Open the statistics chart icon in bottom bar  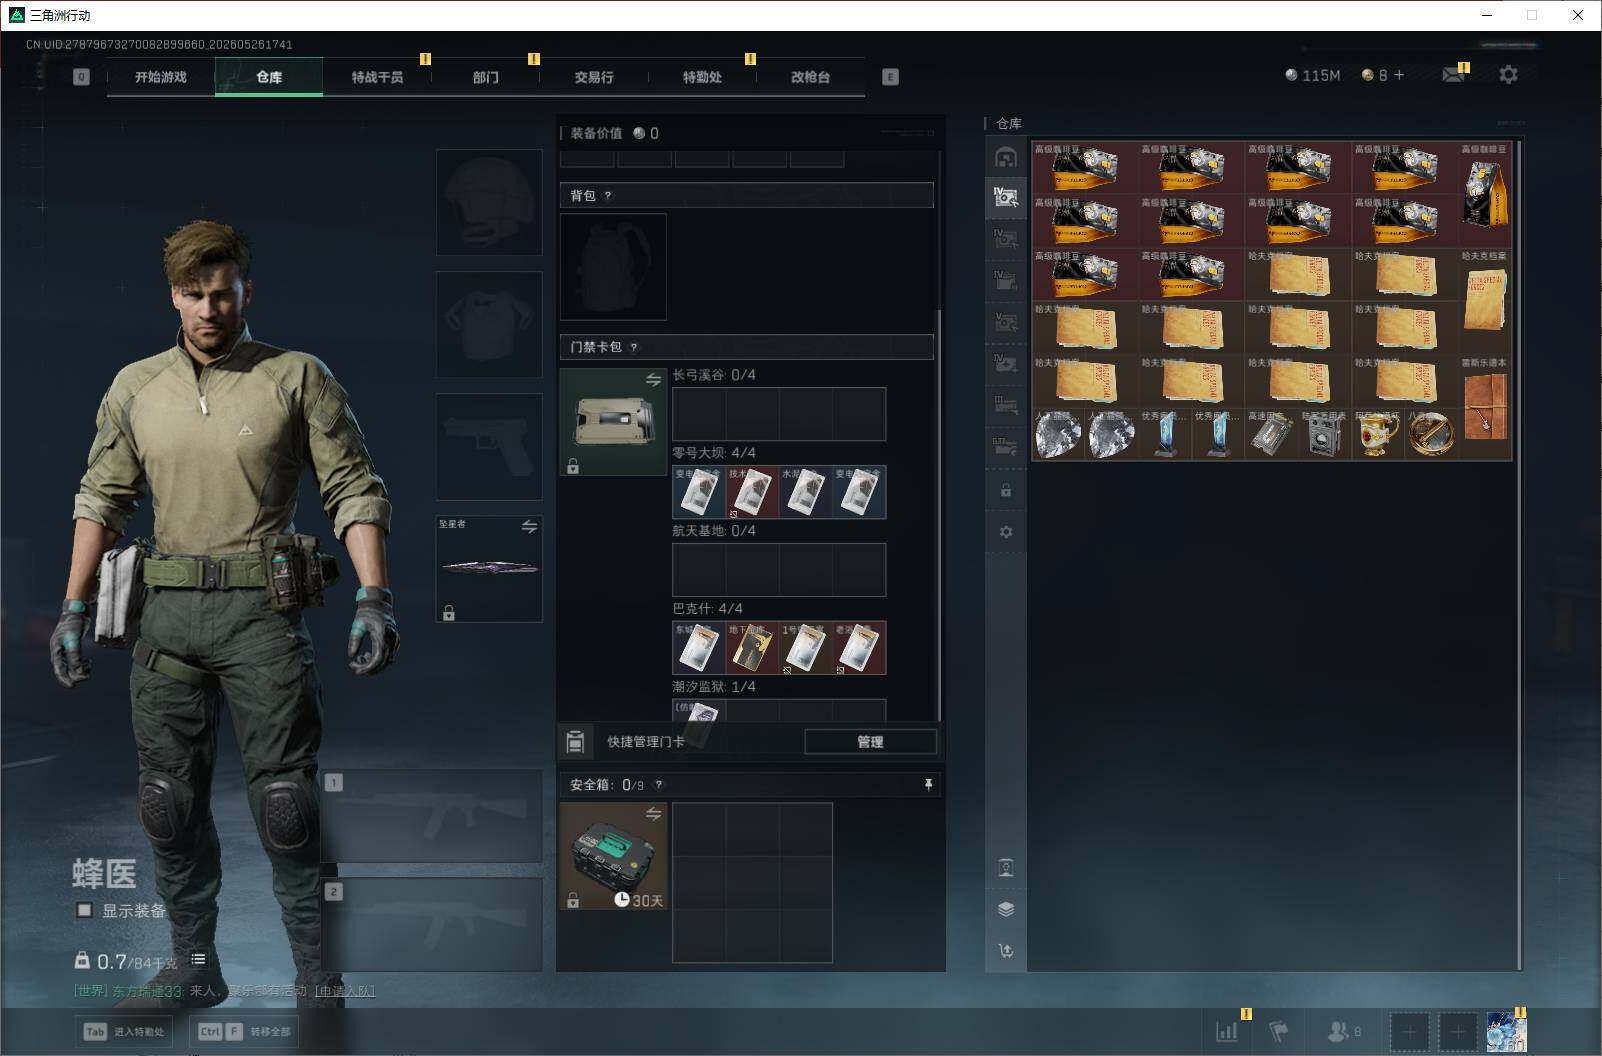pos(1227,1031)
